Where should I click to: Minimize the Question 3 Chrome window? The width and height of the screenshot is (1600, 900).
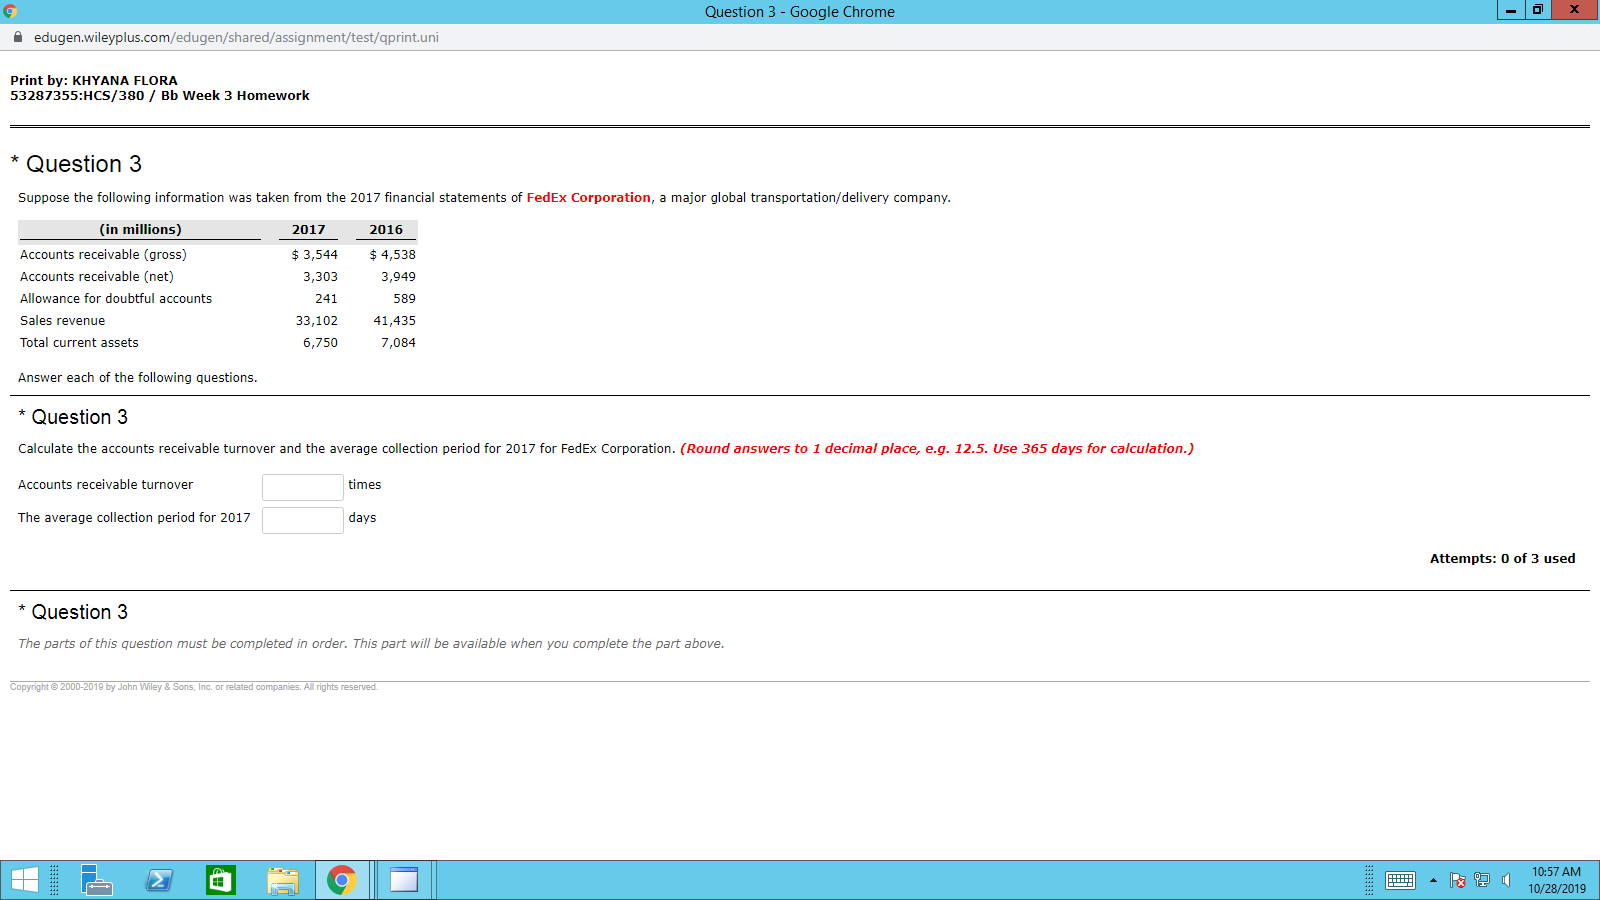point(1509,11)
